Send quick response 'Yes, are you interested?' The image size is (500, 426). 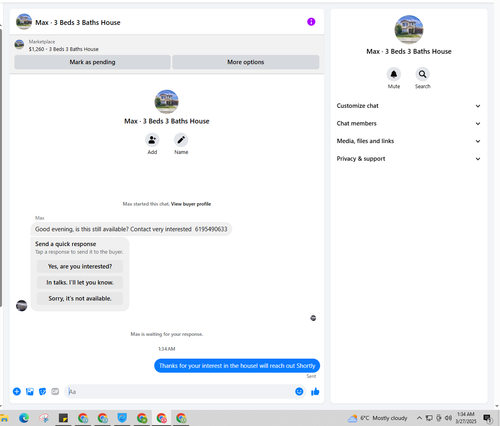(x=80, y=266)
